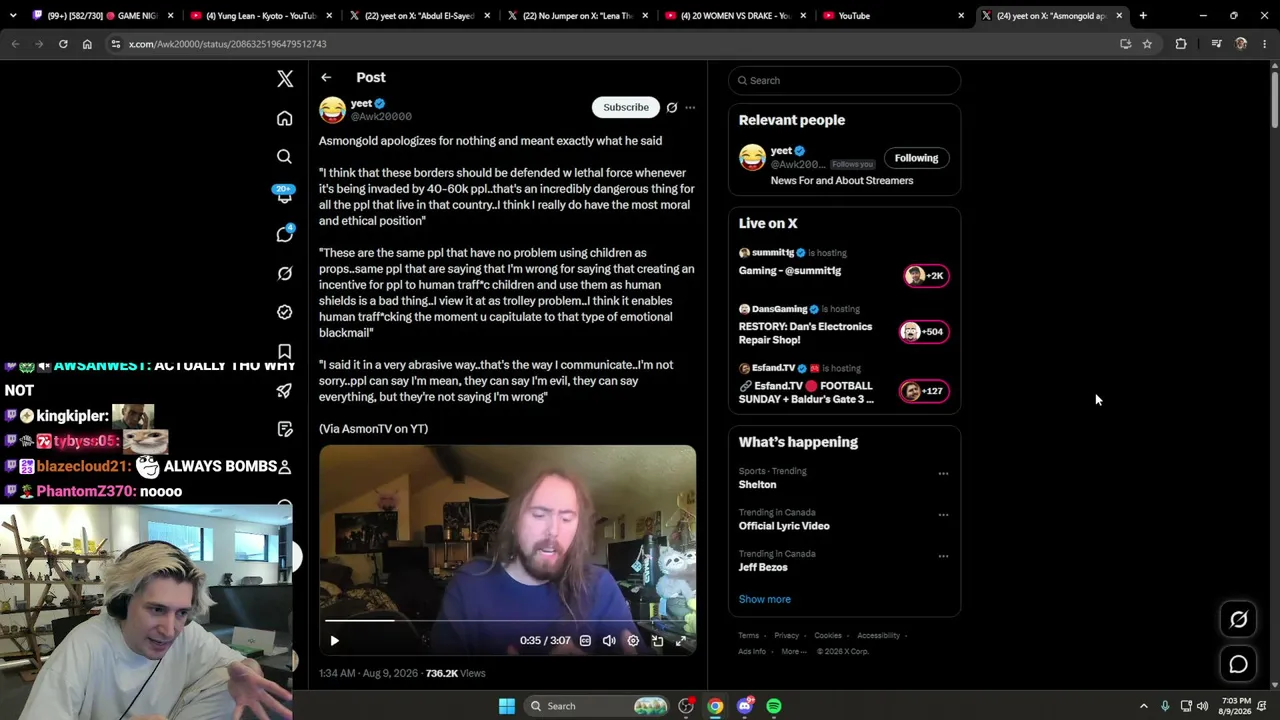Go to the X home logo
1280x720 pixels.
click(285, 79)
